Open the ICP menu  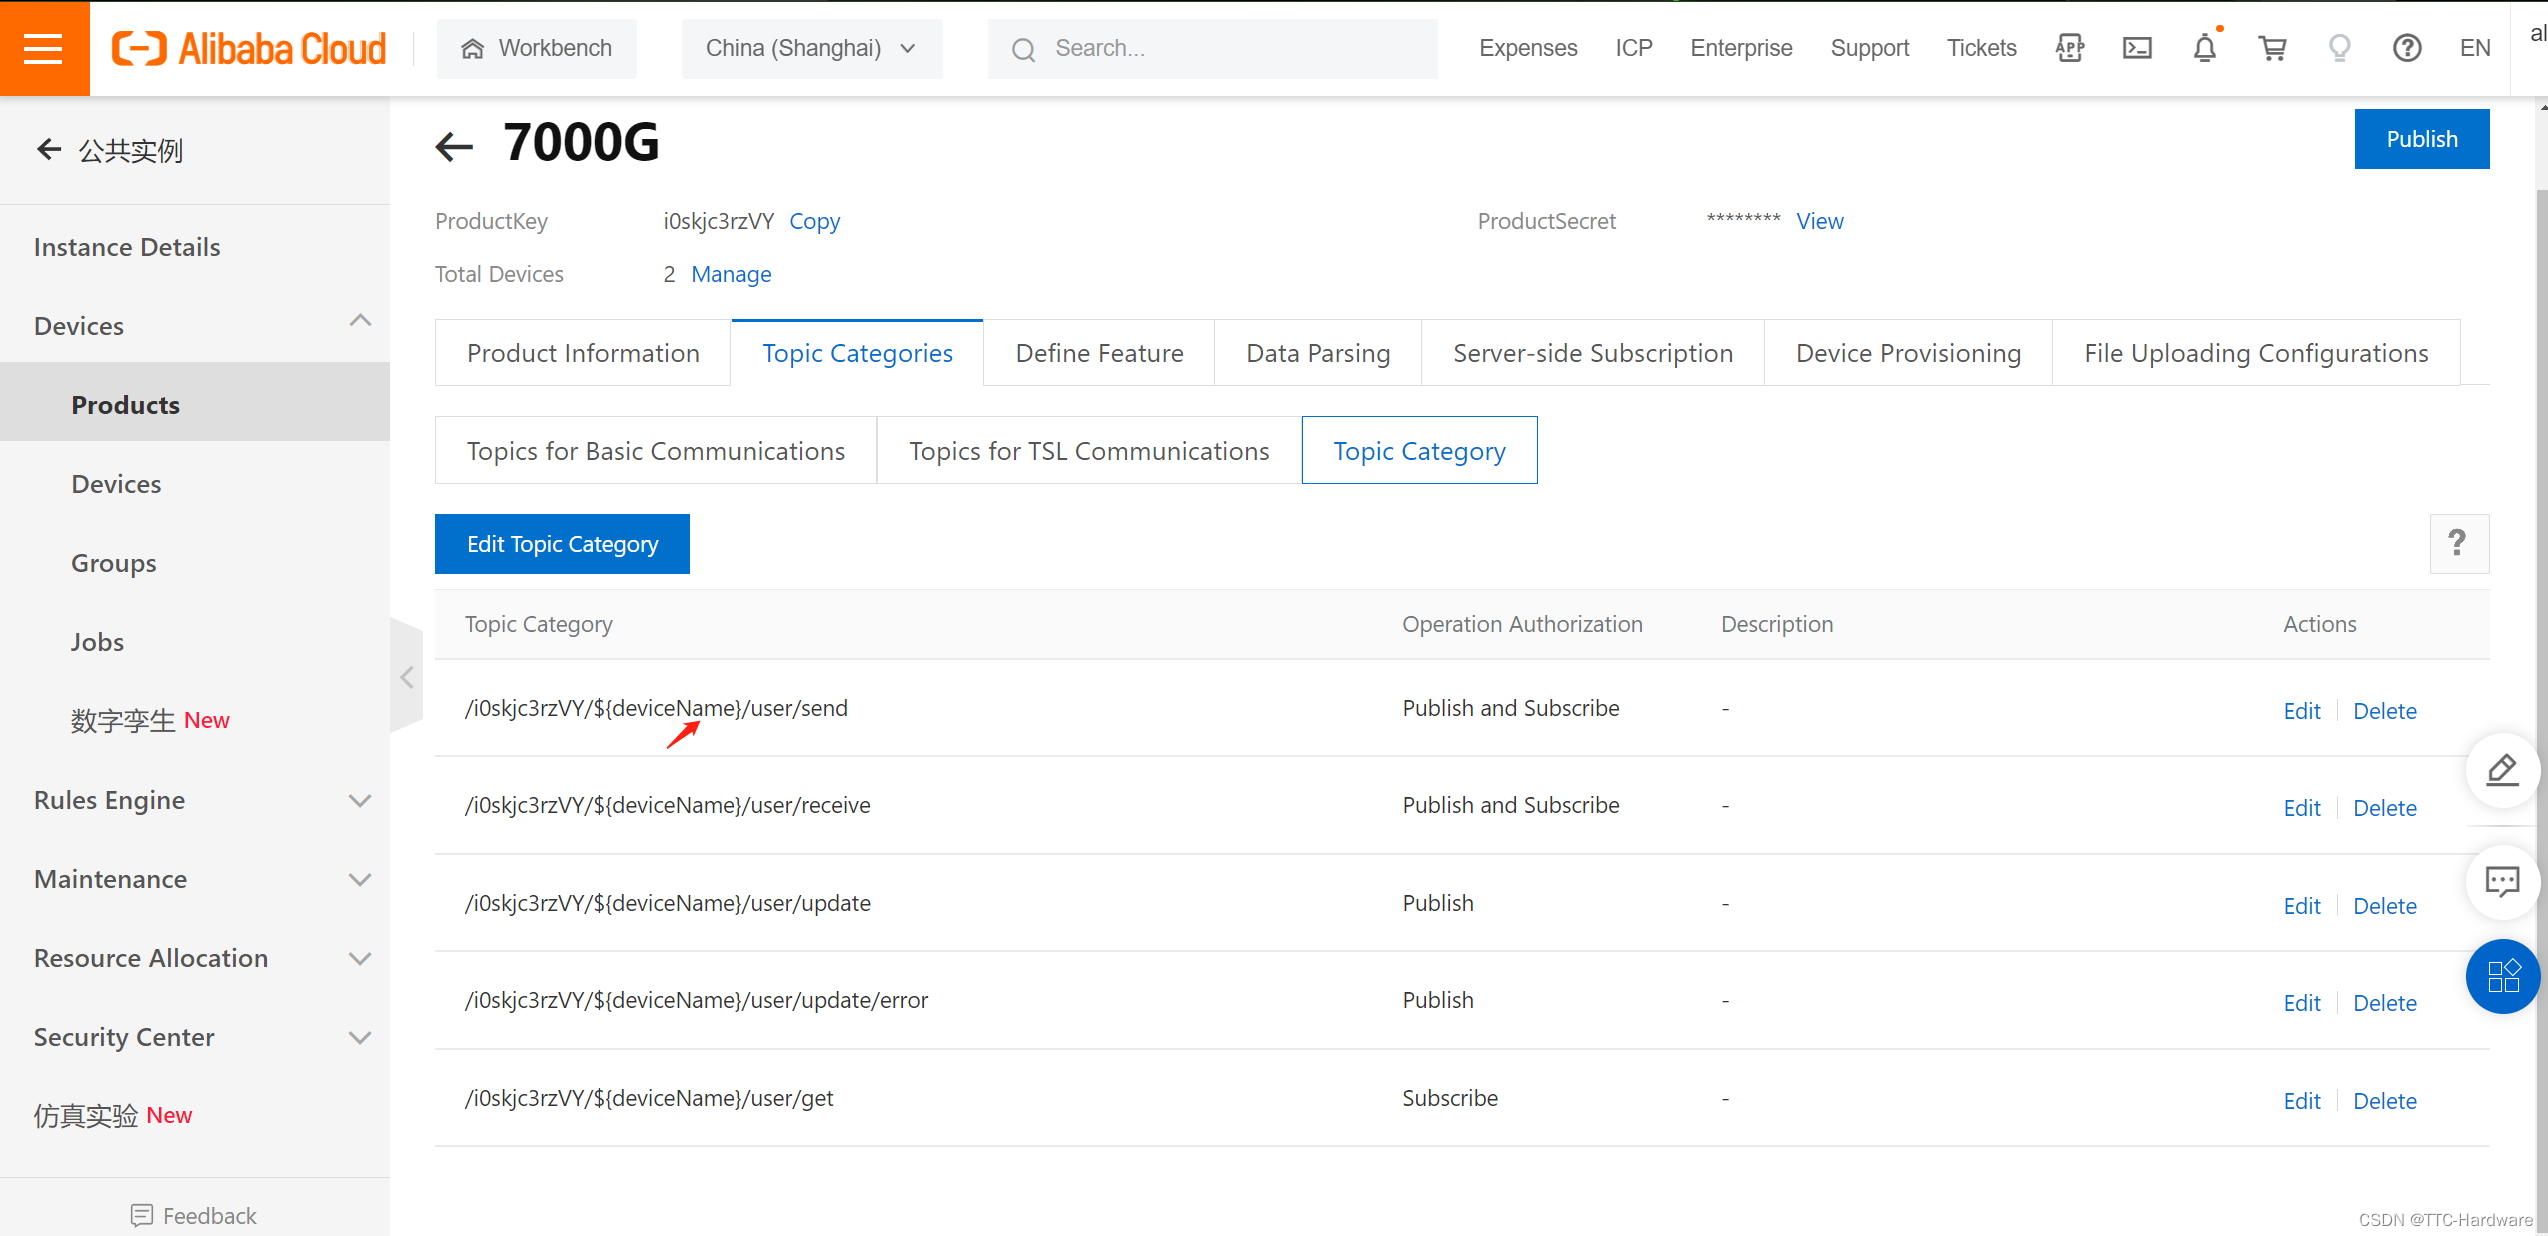[x=1634, y=48]
